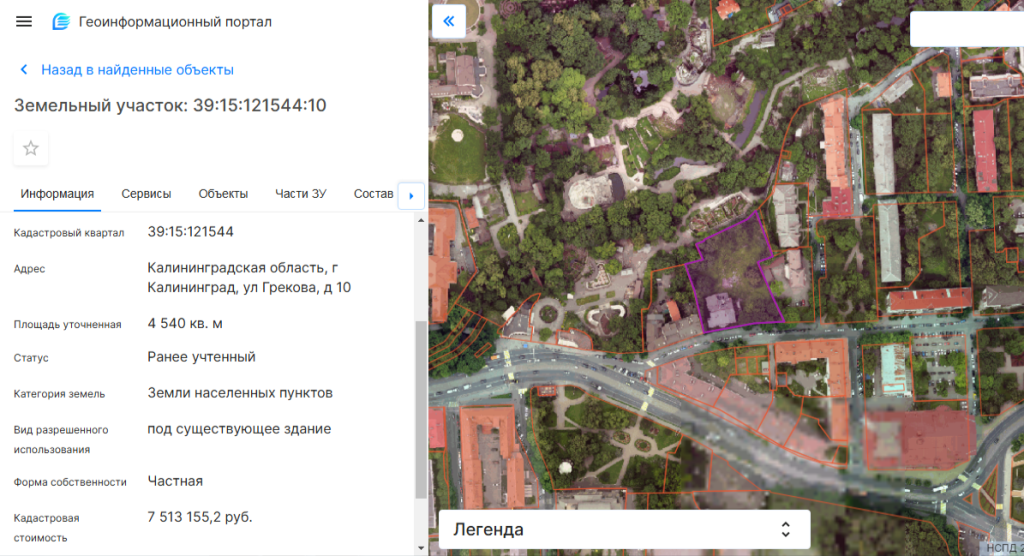1024x556 pixels.
Task: Select the Объекты tab
Action: click(223, 194)
